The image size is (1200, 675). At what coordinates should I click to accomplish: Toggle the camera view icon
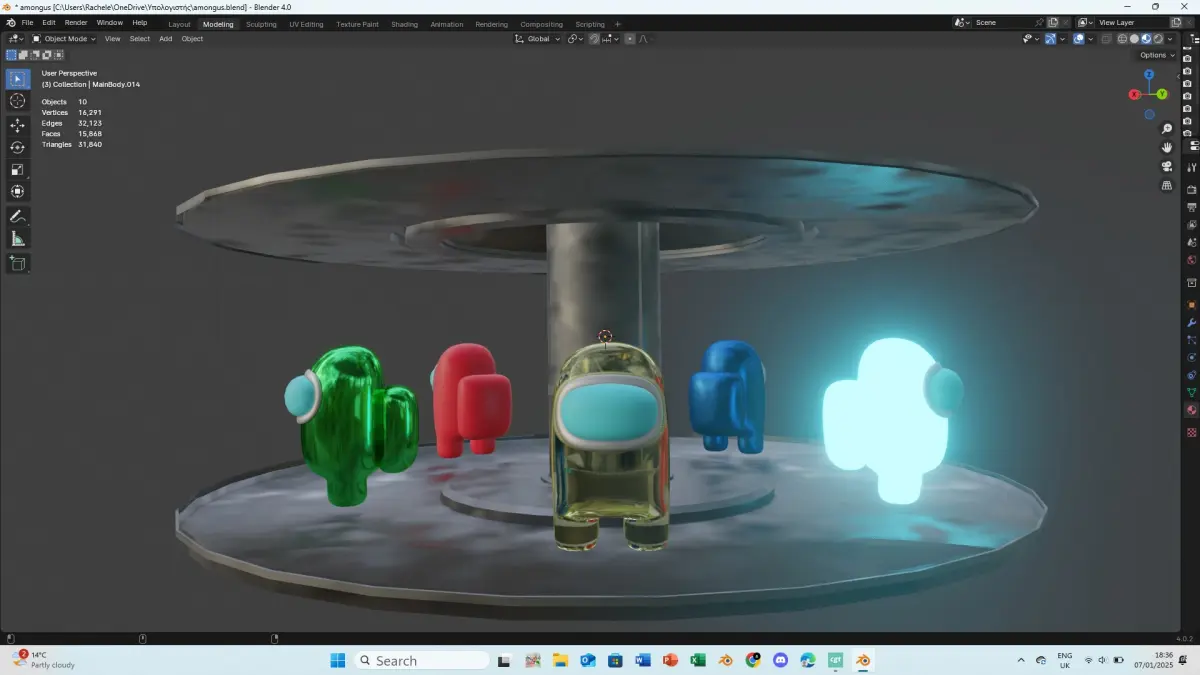click(1167, 167)
